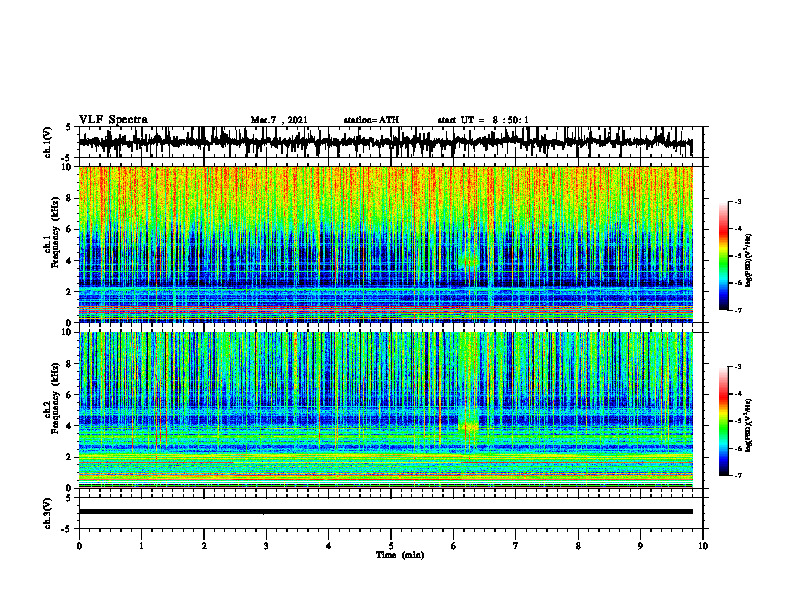Click the "start UT = 8 :50: 1" text
The height and width of the screenshot is (612, 792).
click(483, 120)
